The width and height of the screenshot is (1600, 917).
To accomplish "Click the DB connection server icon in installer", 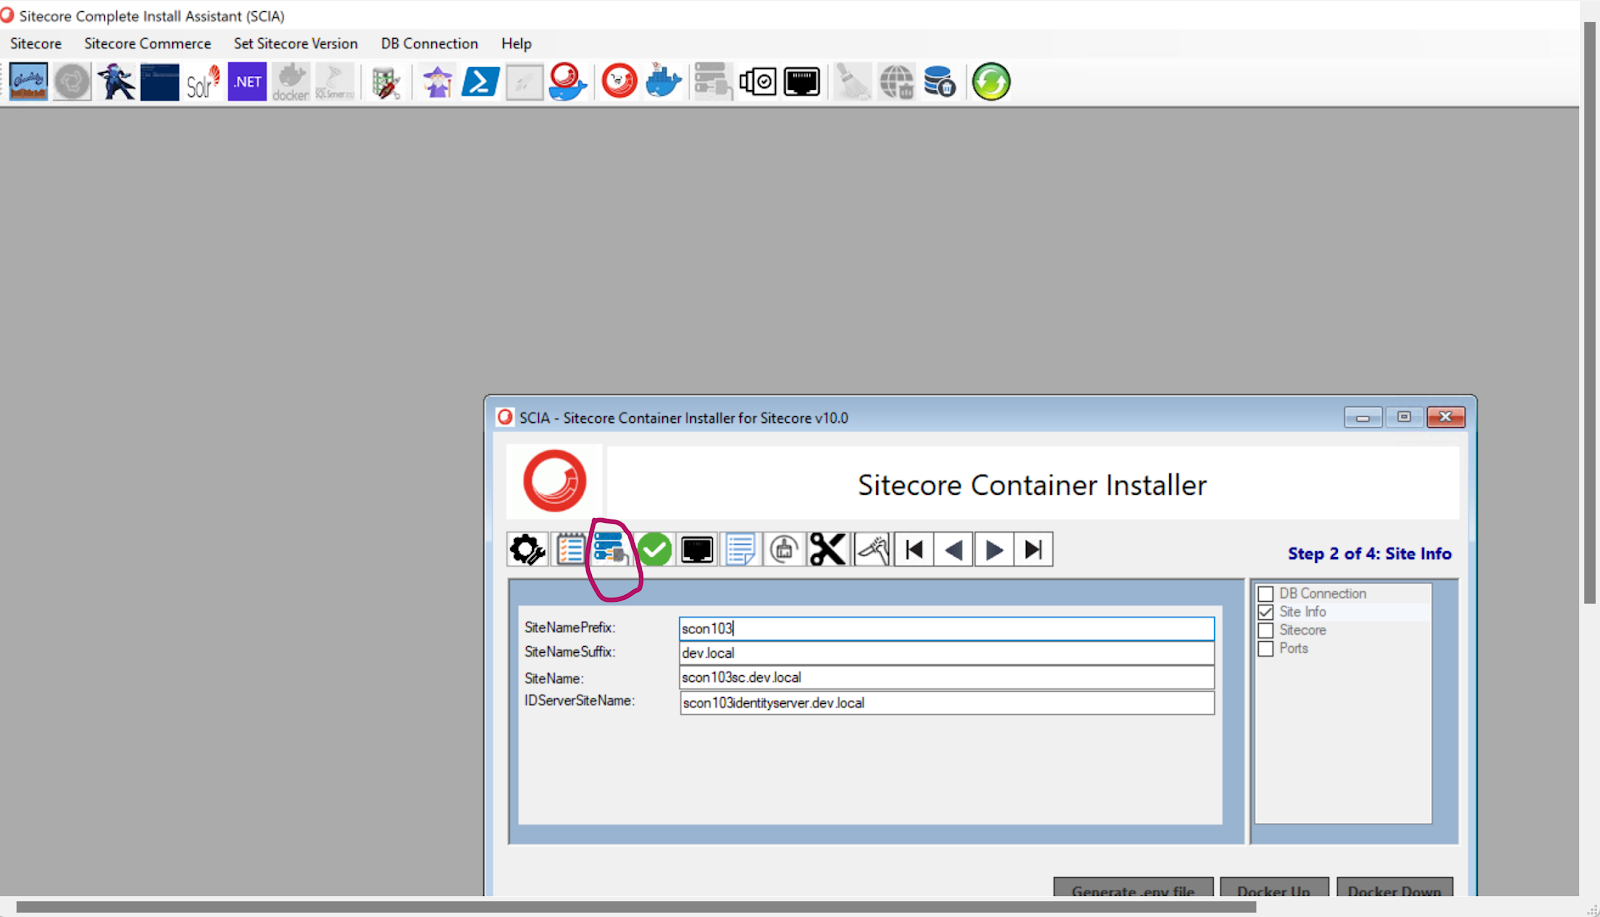I will pyautogui.click(x=611, y=549).
